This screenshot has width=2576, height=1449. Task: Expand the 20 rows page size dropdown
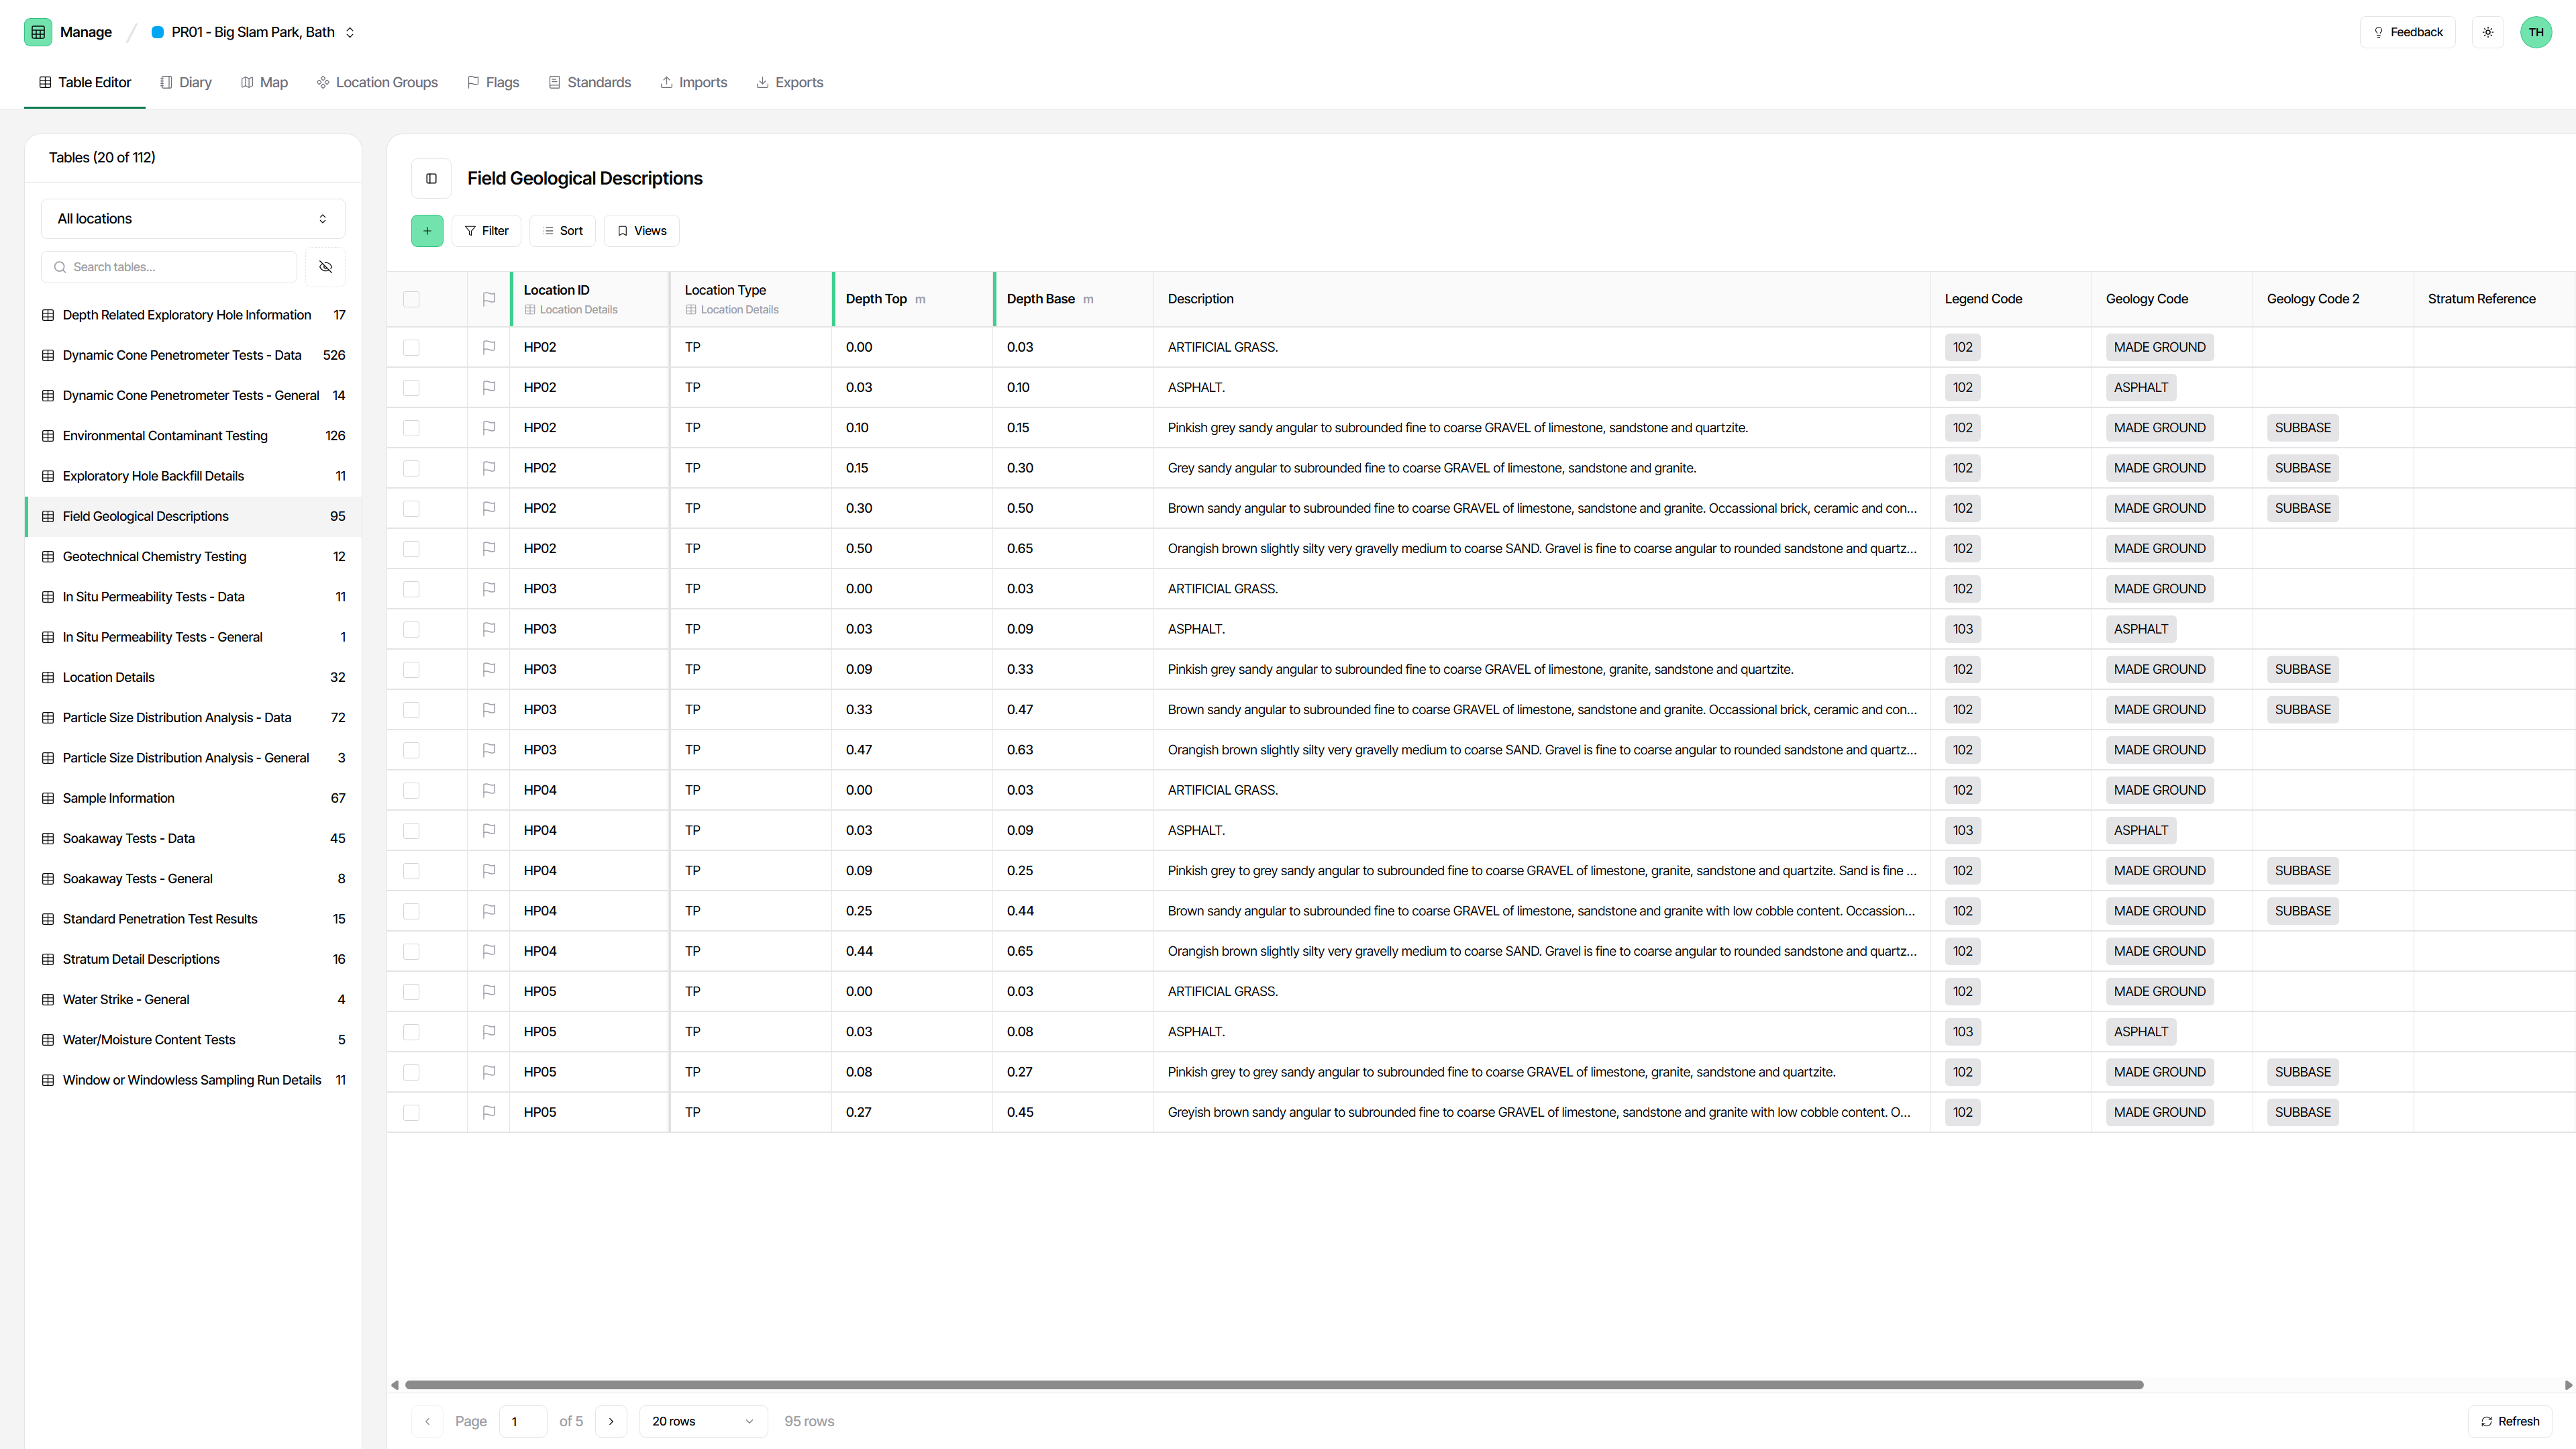[702, 1421]
